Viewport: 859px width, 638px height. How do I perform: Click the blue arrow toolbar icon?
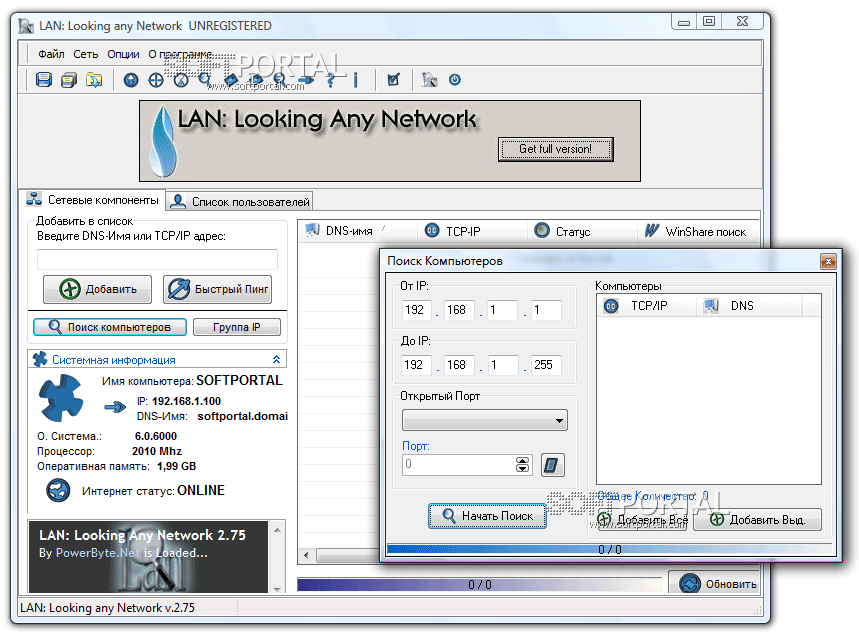[x=306, y=80]
